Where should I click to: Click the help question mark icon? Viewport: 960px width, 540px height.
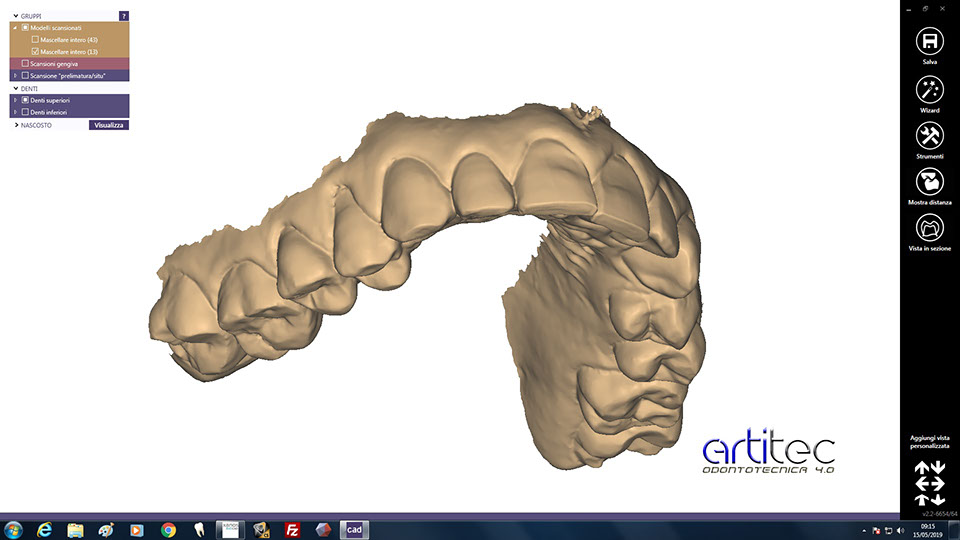click(123, 16)
